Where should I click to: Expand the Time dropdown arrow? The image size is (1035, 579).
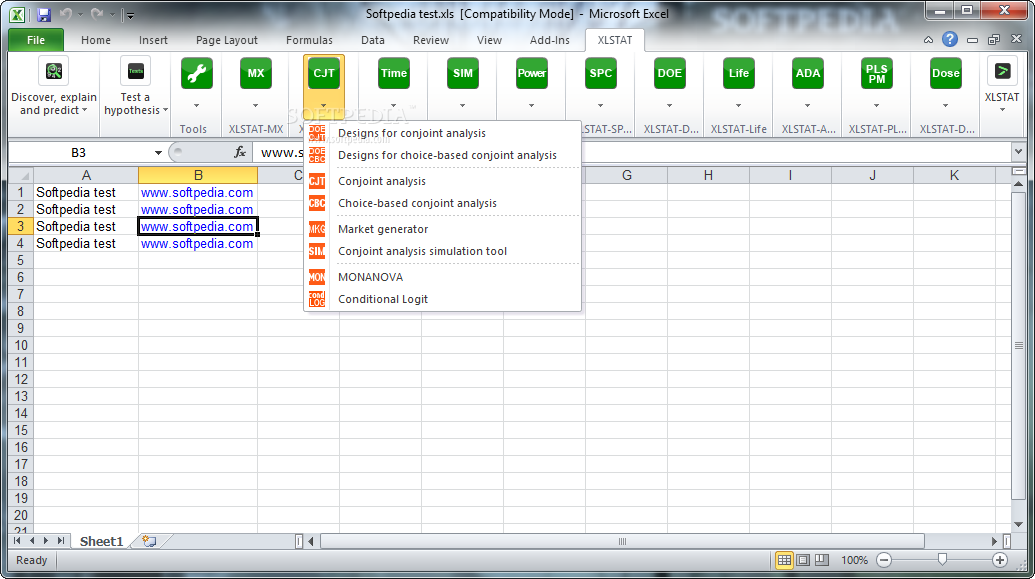(x=393, y=106)
